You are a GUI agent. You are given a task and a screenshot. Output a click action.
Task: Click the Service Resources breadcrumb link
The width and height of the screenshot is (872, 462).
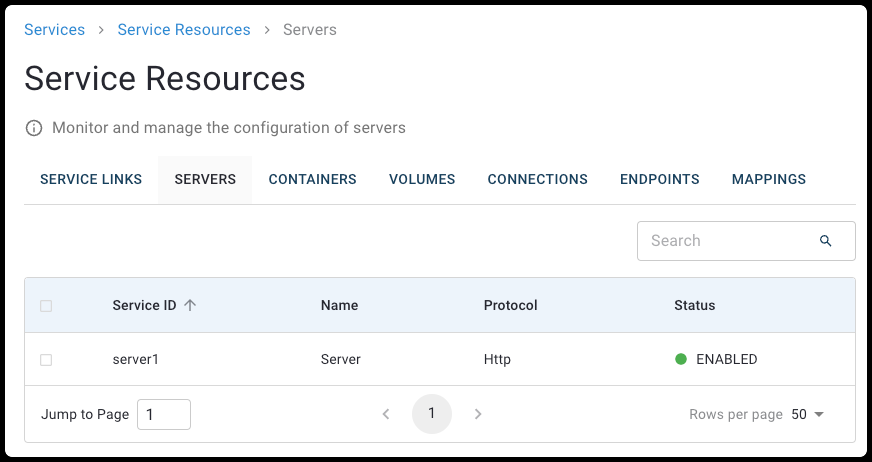(184, 30)
